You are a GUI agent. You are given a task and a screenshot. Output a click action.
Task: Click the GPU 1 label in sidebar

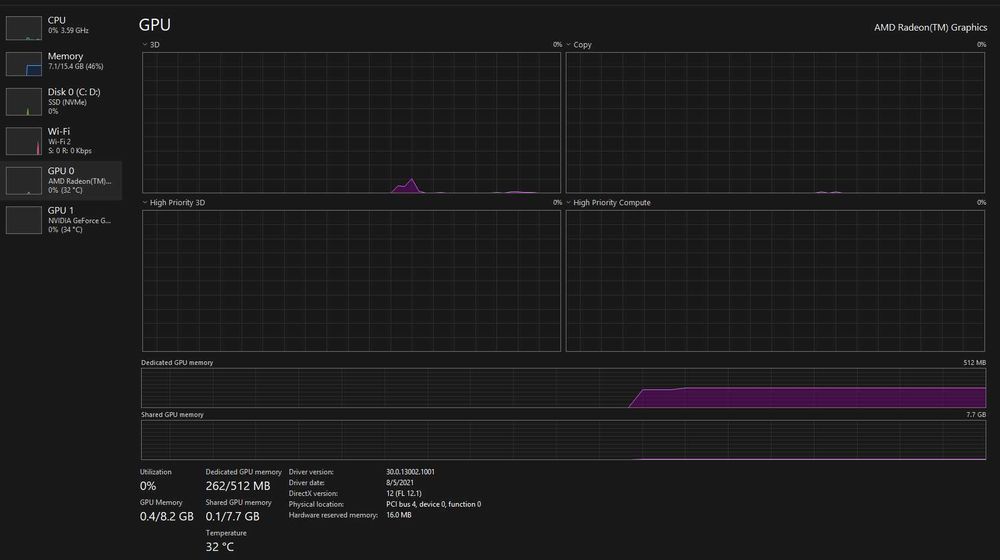61,210
